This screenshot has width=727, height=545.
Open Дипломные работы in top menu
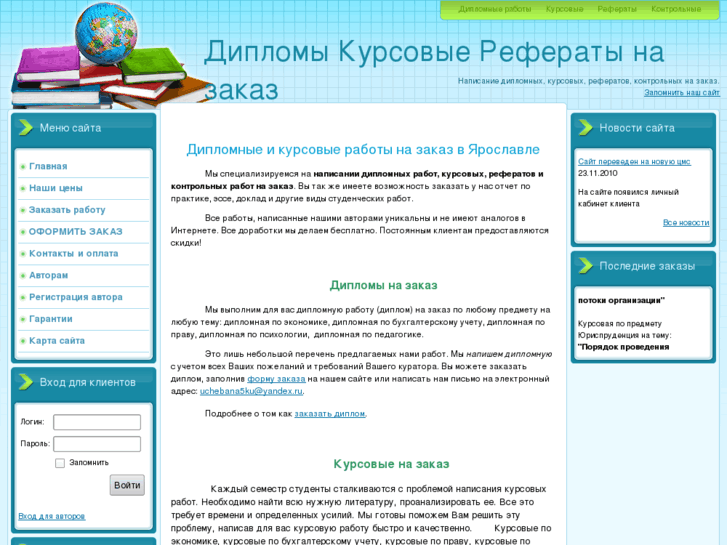[x=495, y=9]
